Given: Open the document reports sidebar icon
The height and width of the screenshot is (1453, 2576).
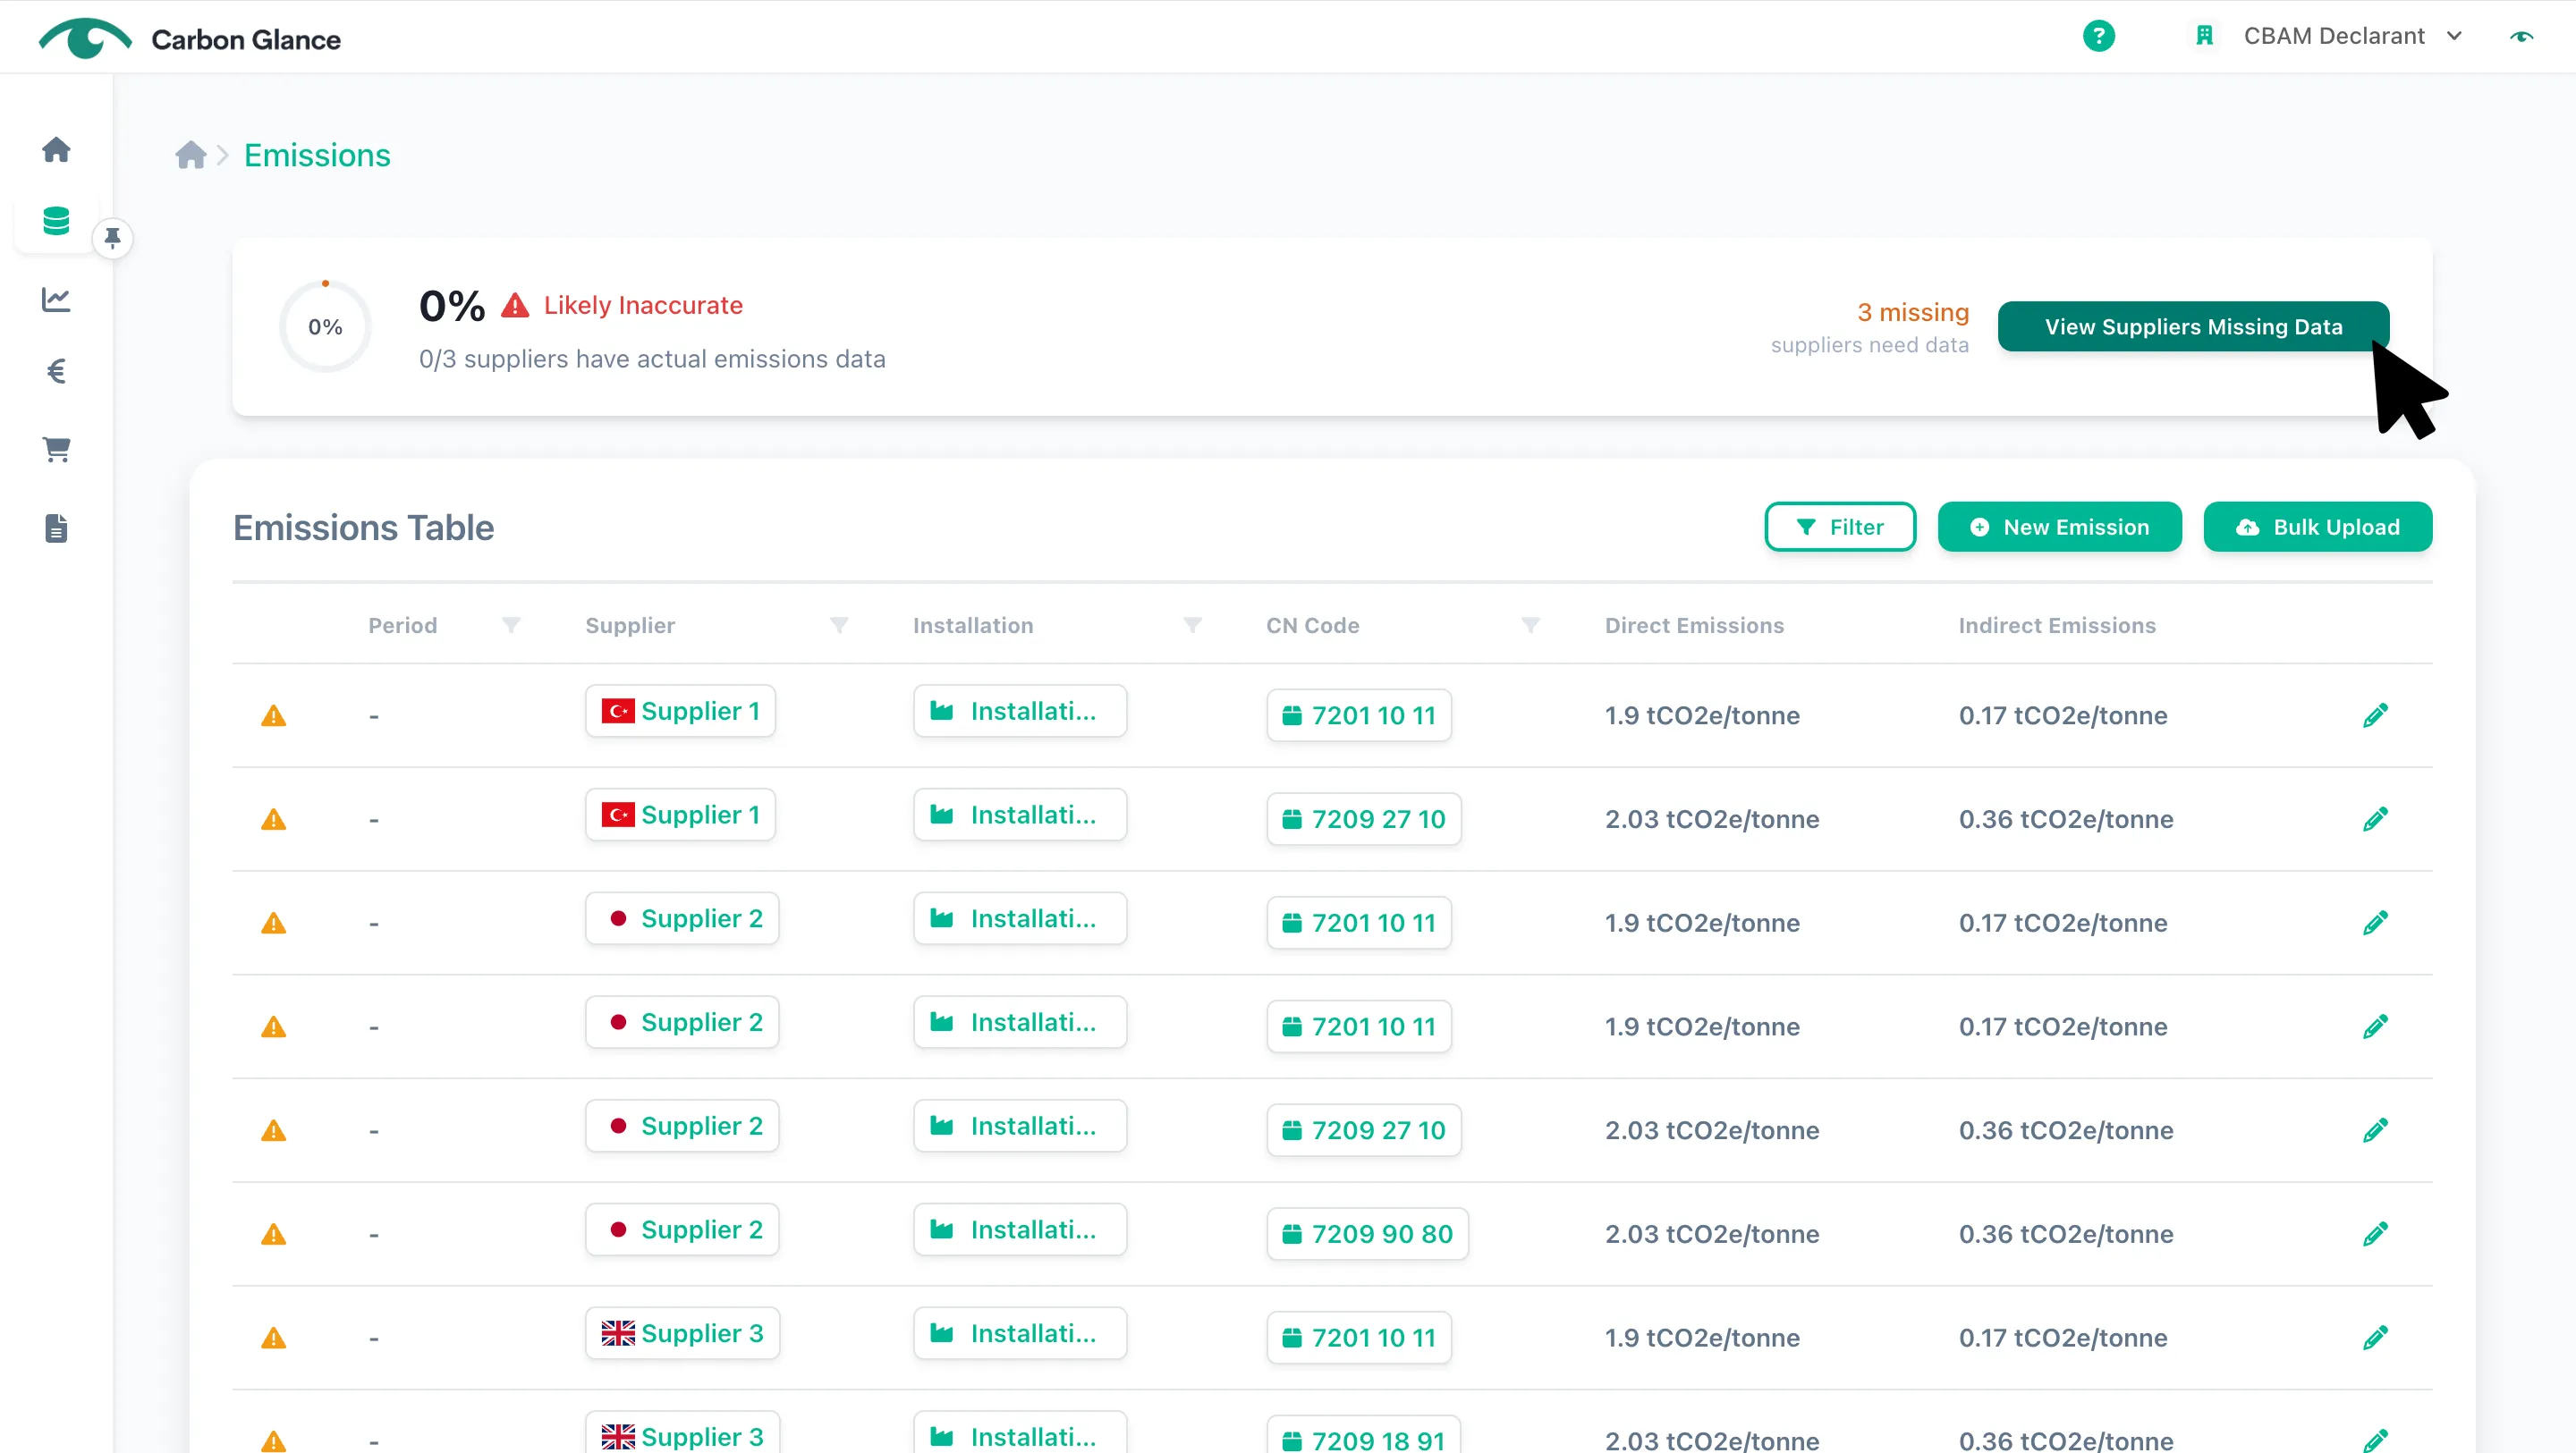Looking at the screenshot, I should (x=56, y=528).
